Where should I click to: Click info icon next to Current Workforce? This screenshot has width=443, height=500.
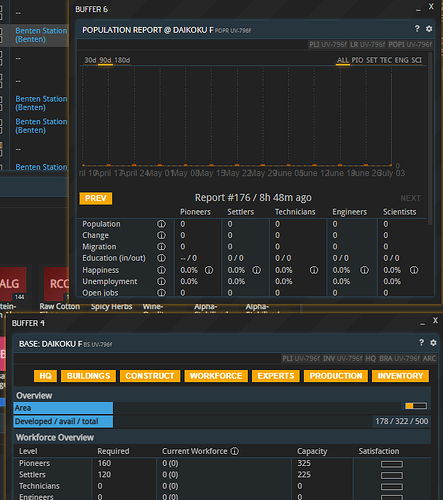click(x=235, y=451)
